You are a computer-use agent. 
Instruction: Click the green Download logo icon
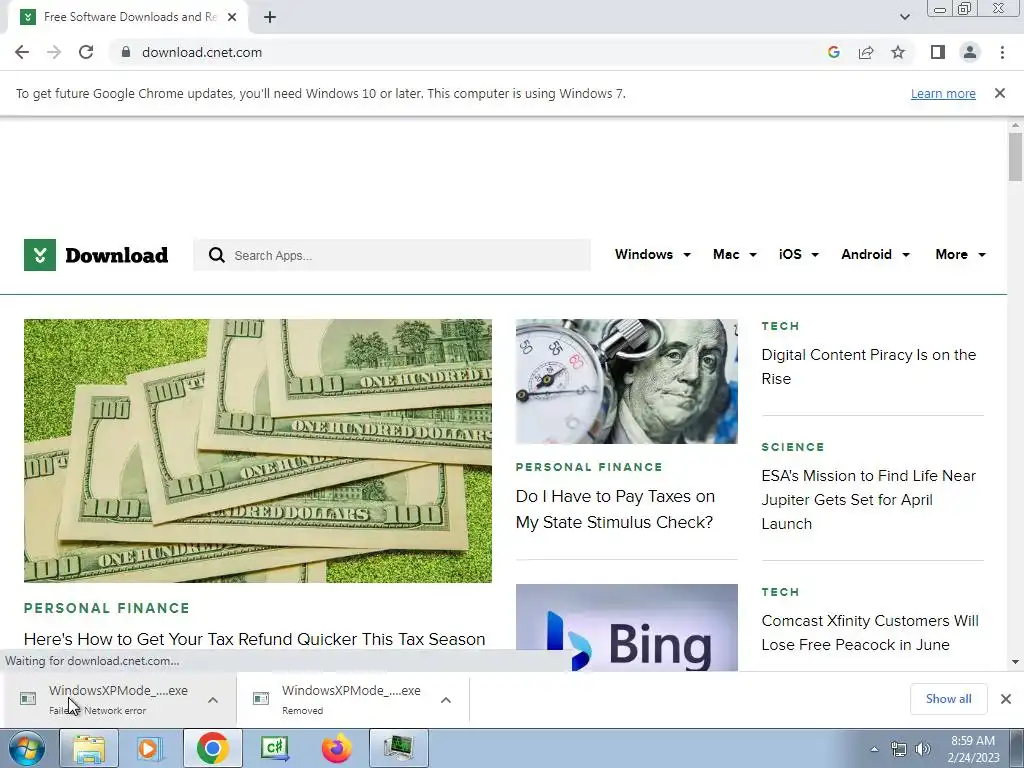point(40,255)
